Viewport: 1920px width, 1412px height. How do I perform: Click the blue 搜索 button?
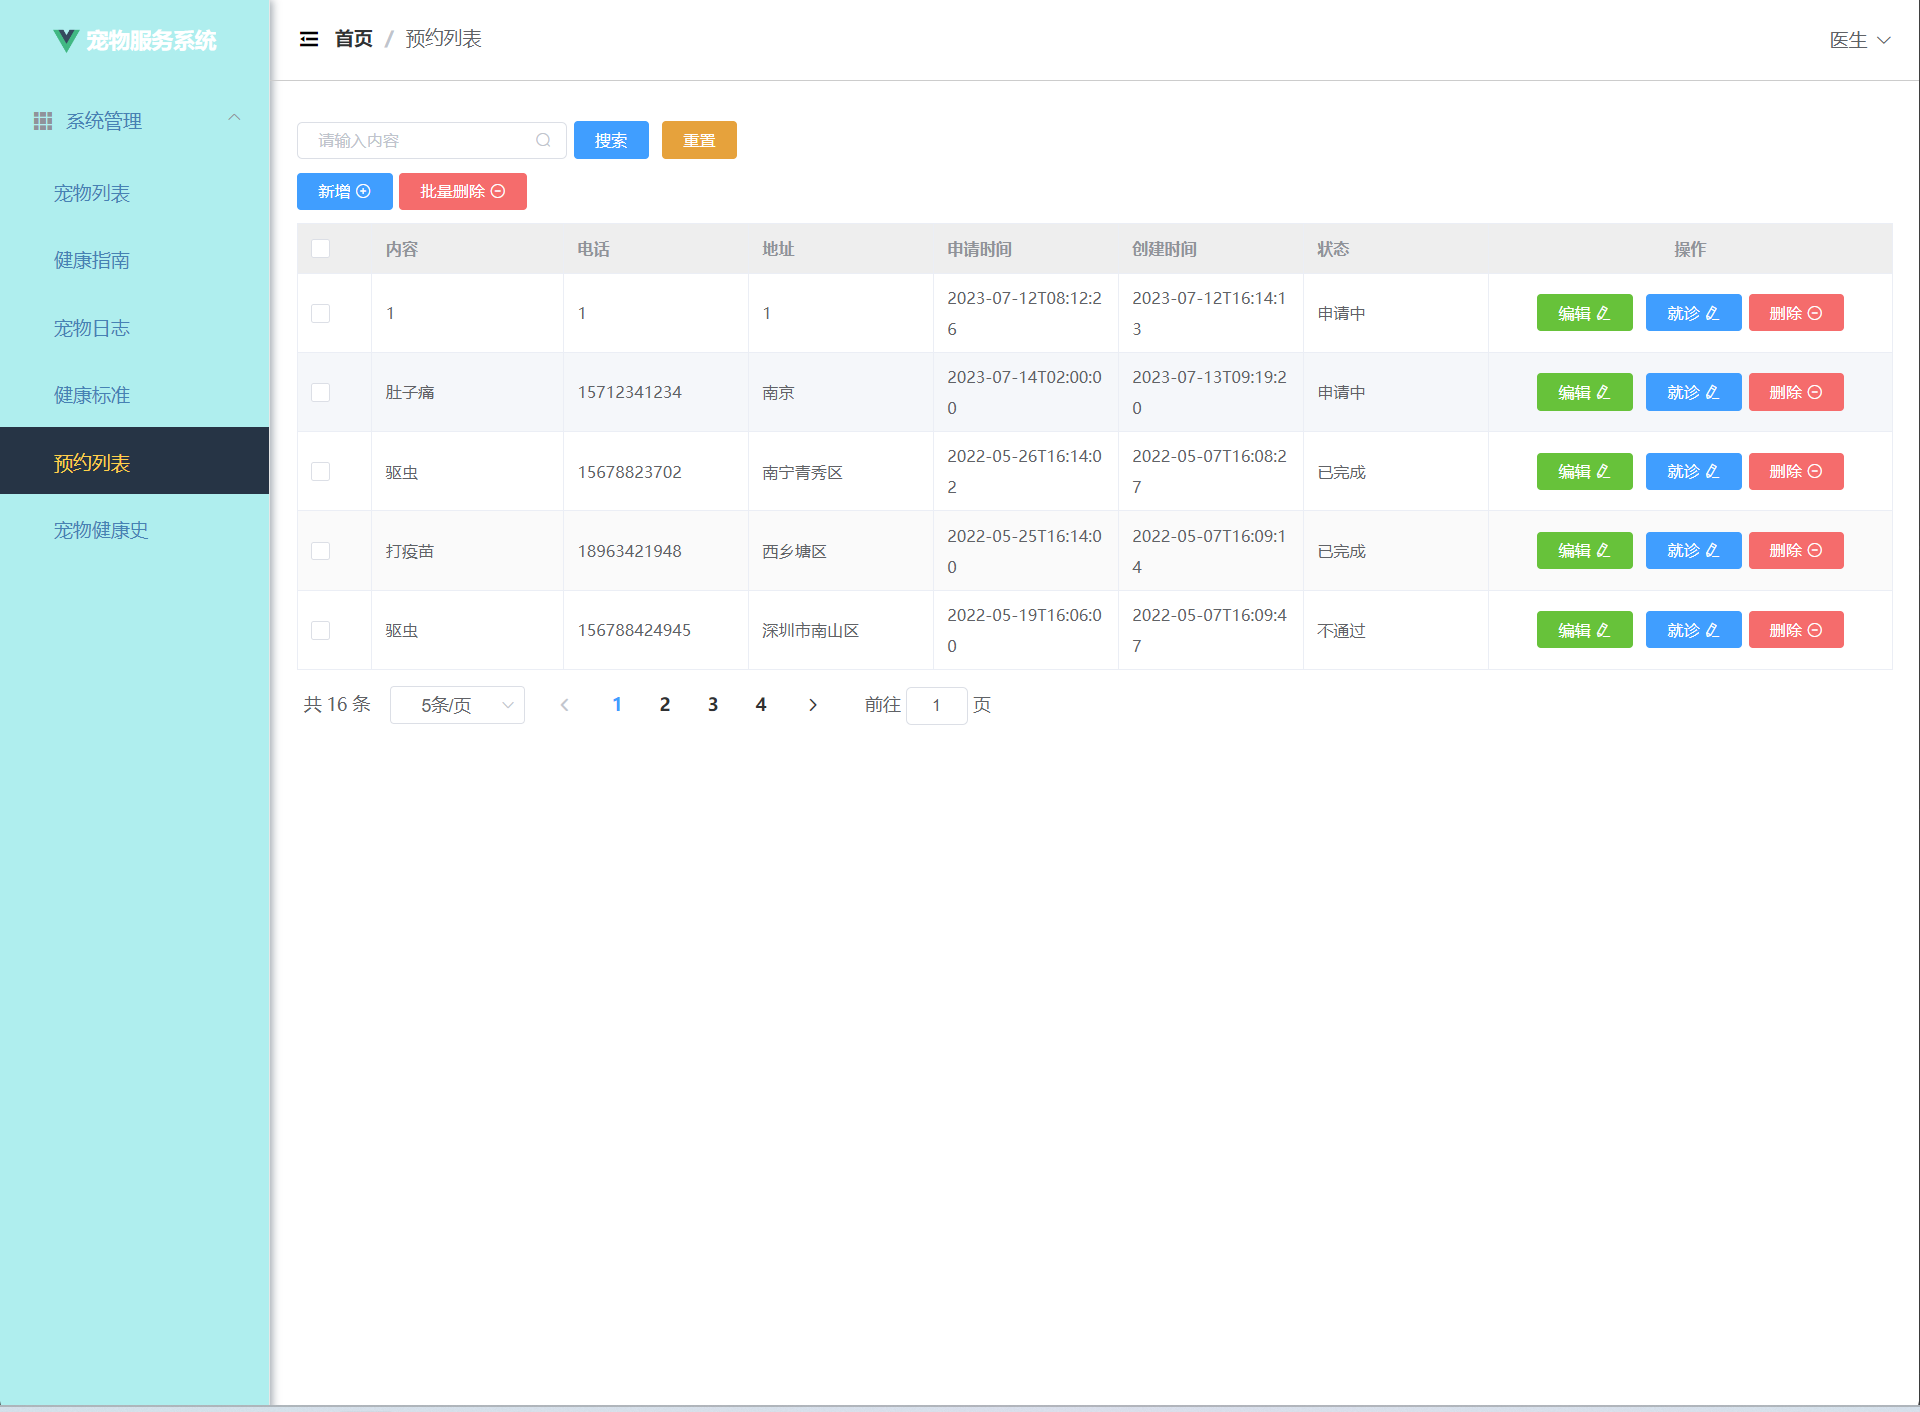pyautogui.click(x=611, y=140)
